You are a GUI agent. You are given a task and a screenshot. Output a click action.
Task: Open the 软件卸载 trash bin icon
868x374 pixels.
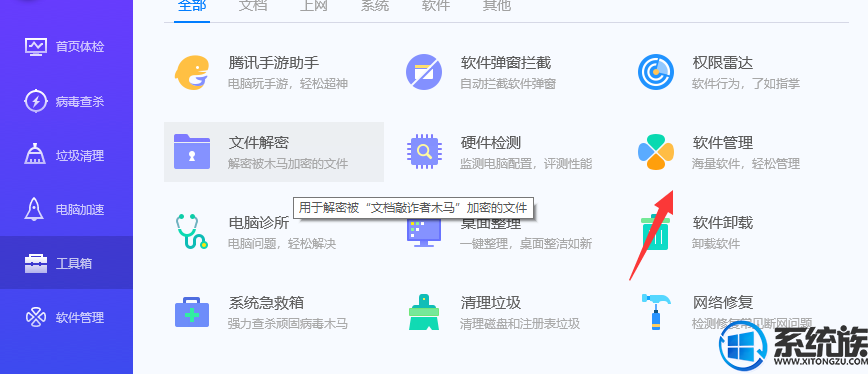click(x=656, y=231)
